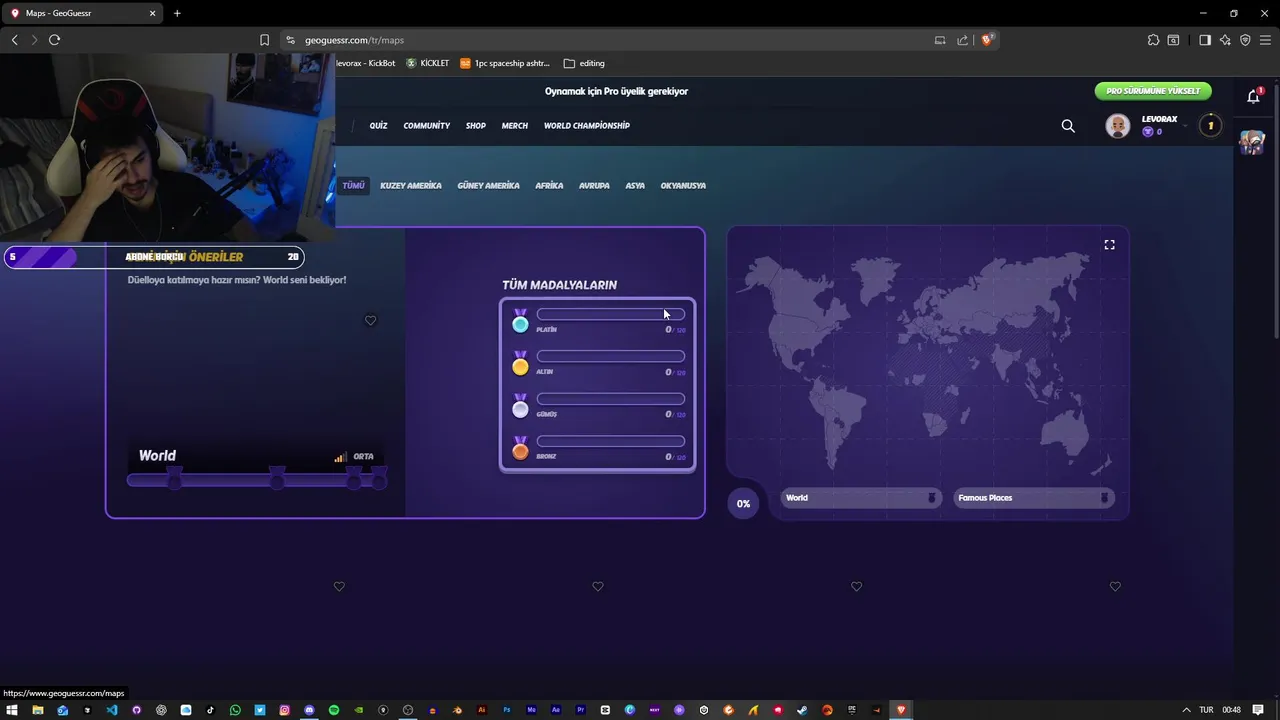Select the GÜNEY AMERİKA tab

pos(488,185)
